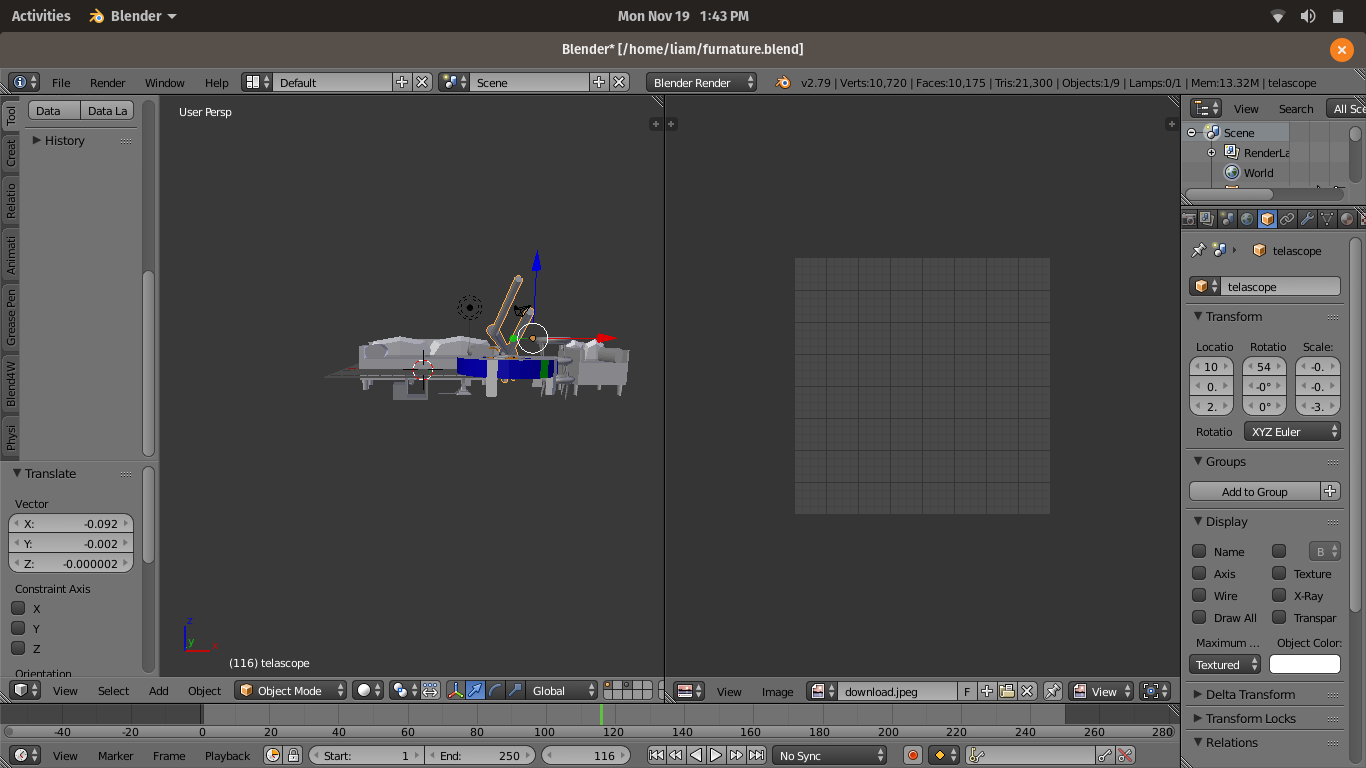This screenshot has width=1366, height=768.
Task: Tick the X-Ray display checkbox
Action: (1279, 595)
